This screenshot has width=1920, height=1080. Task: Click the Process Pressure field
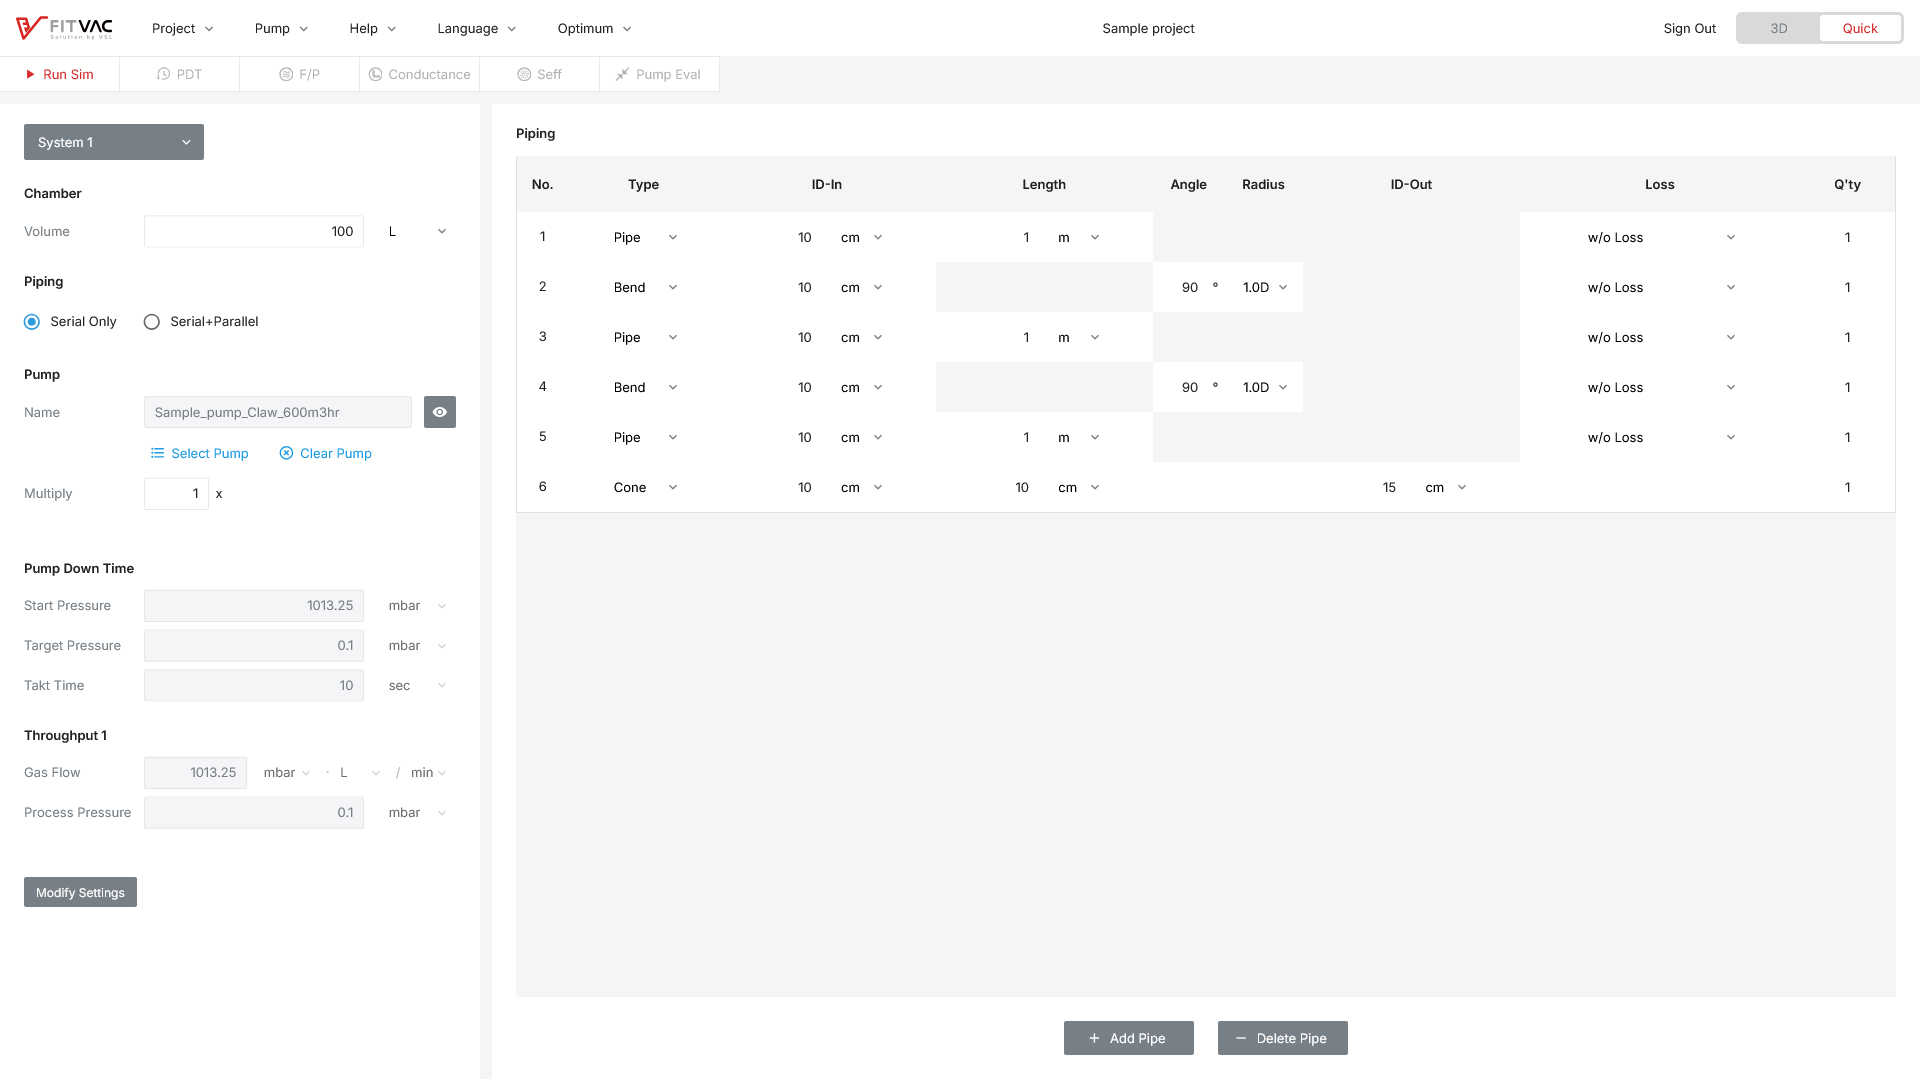coord(254,813)
